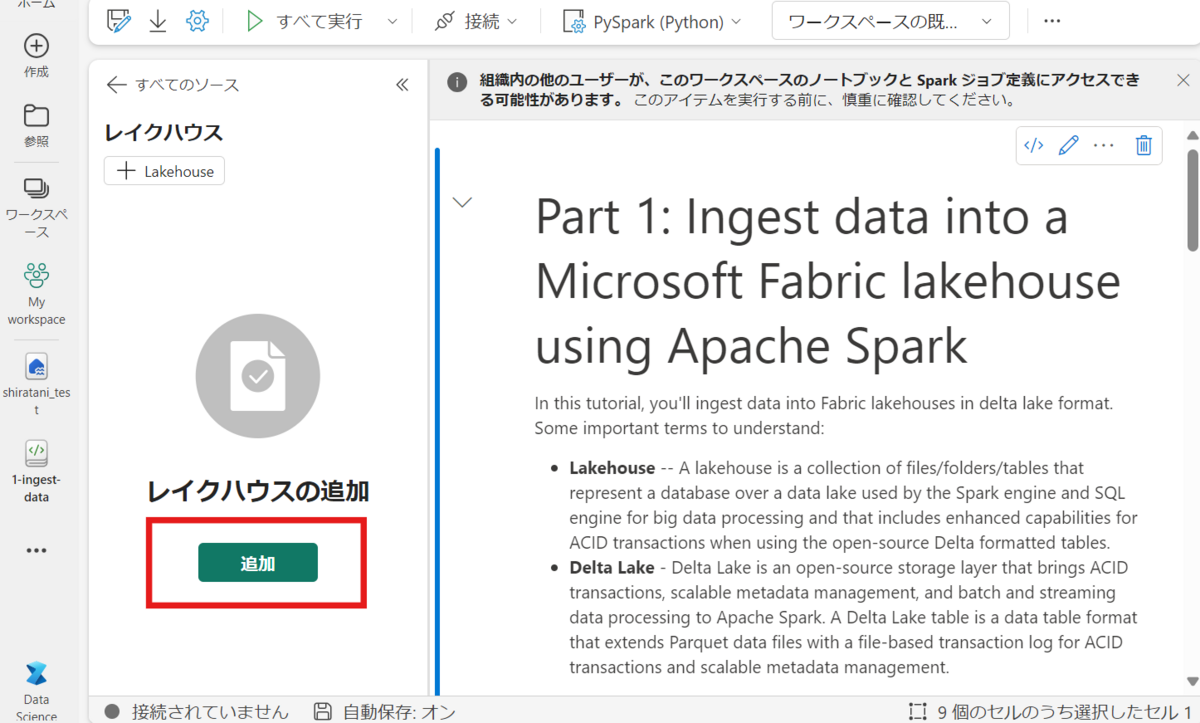
Task: Collapse the lakehouse panel with double chevron
Action: pyautogui.click(x=402, y=85)
